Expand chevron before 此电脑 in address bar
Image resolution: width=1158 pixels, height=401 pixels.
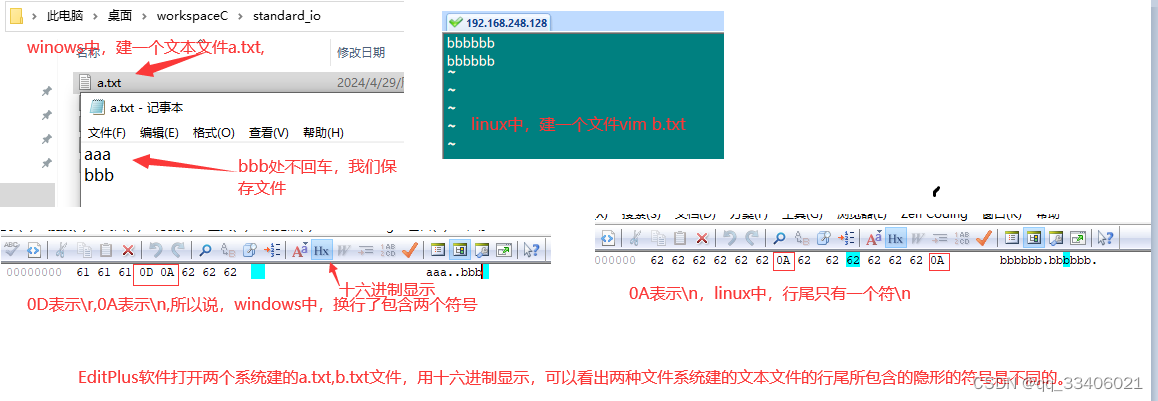34,16
